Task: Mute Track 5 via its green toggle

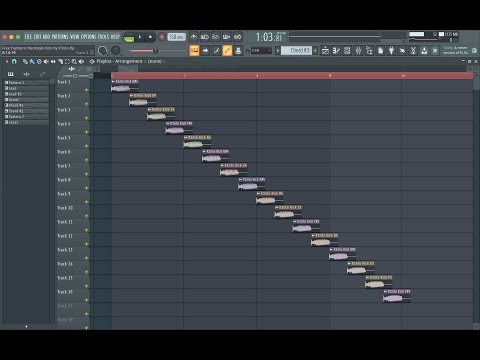Action: (87, 146)
